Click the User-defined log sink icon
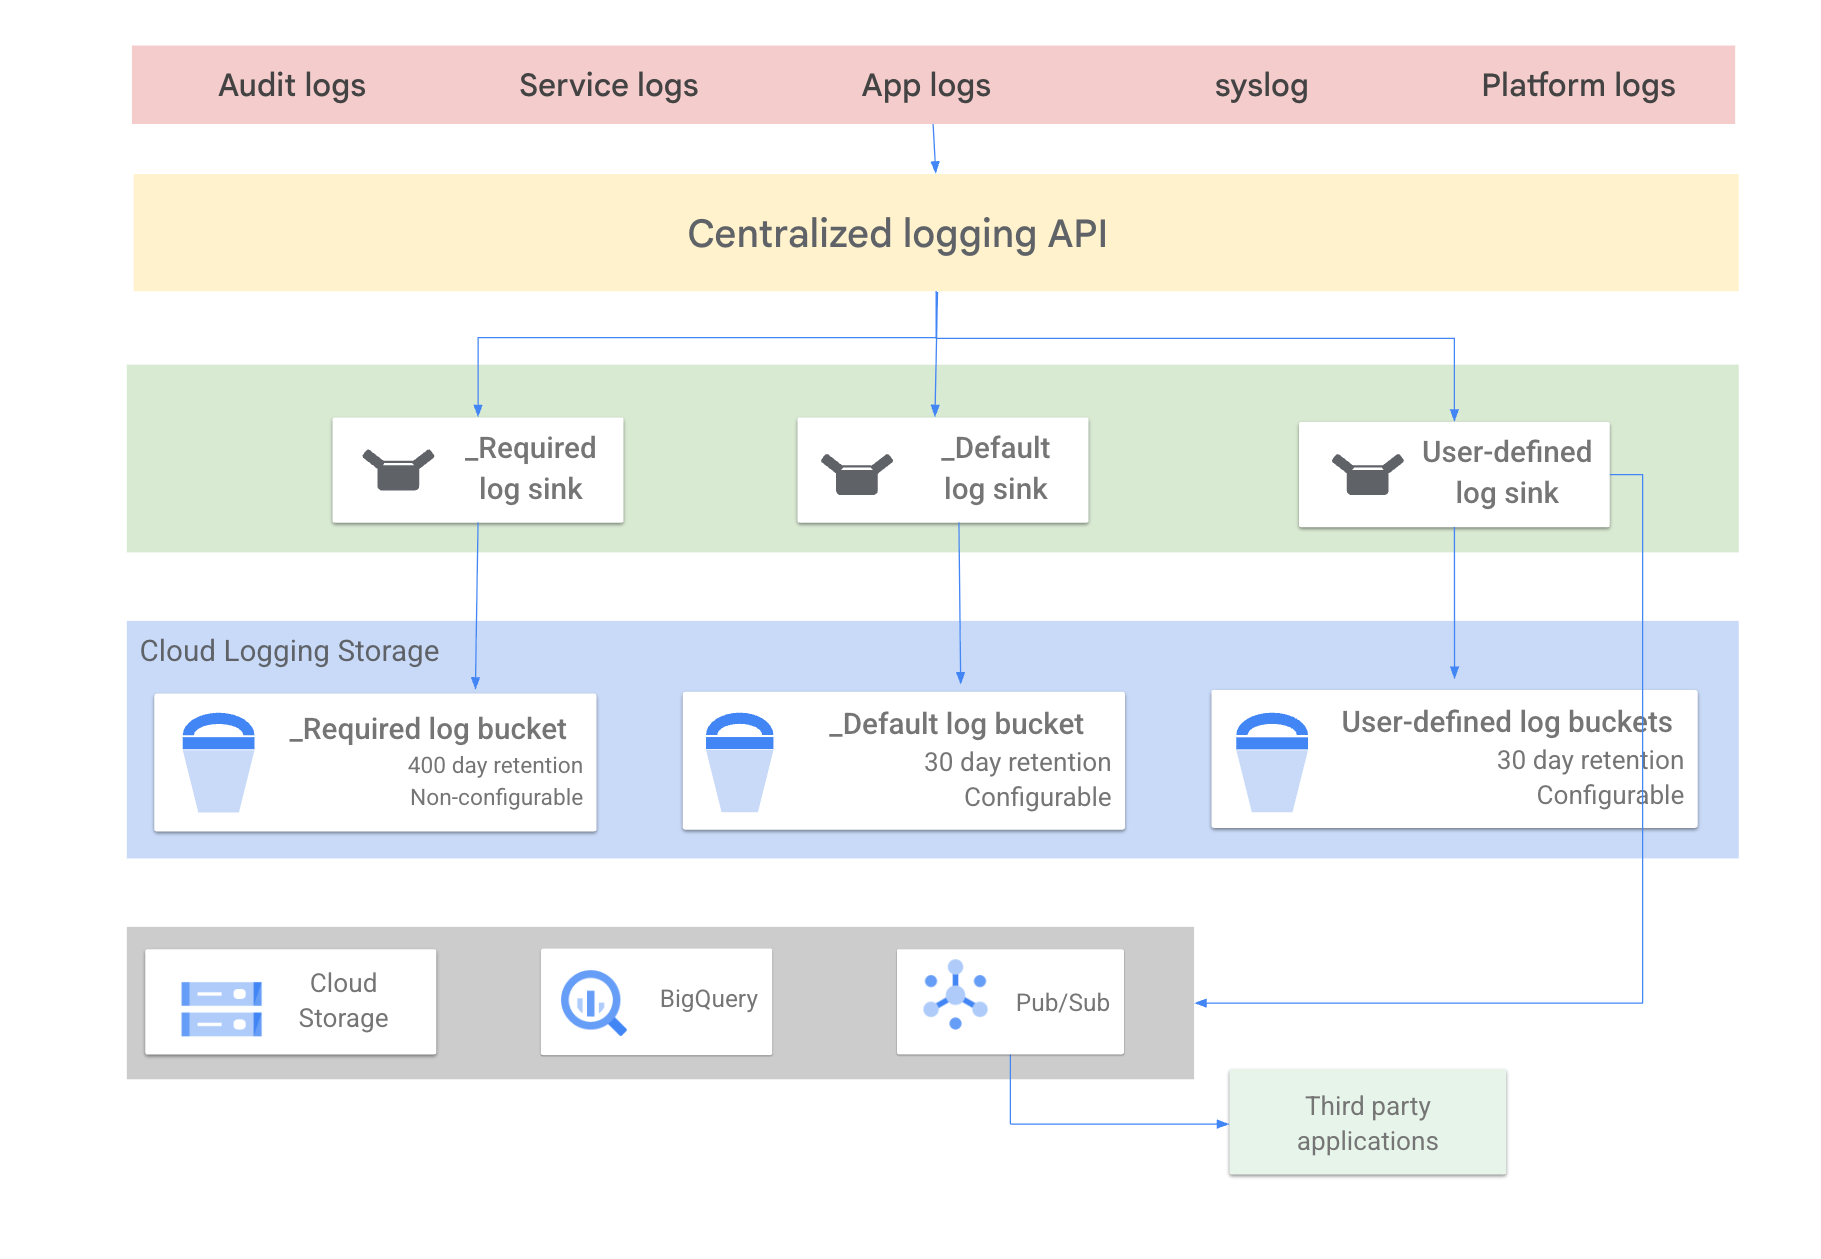The width and height of the screenshot is (1821, 1259). (1367, 474)
